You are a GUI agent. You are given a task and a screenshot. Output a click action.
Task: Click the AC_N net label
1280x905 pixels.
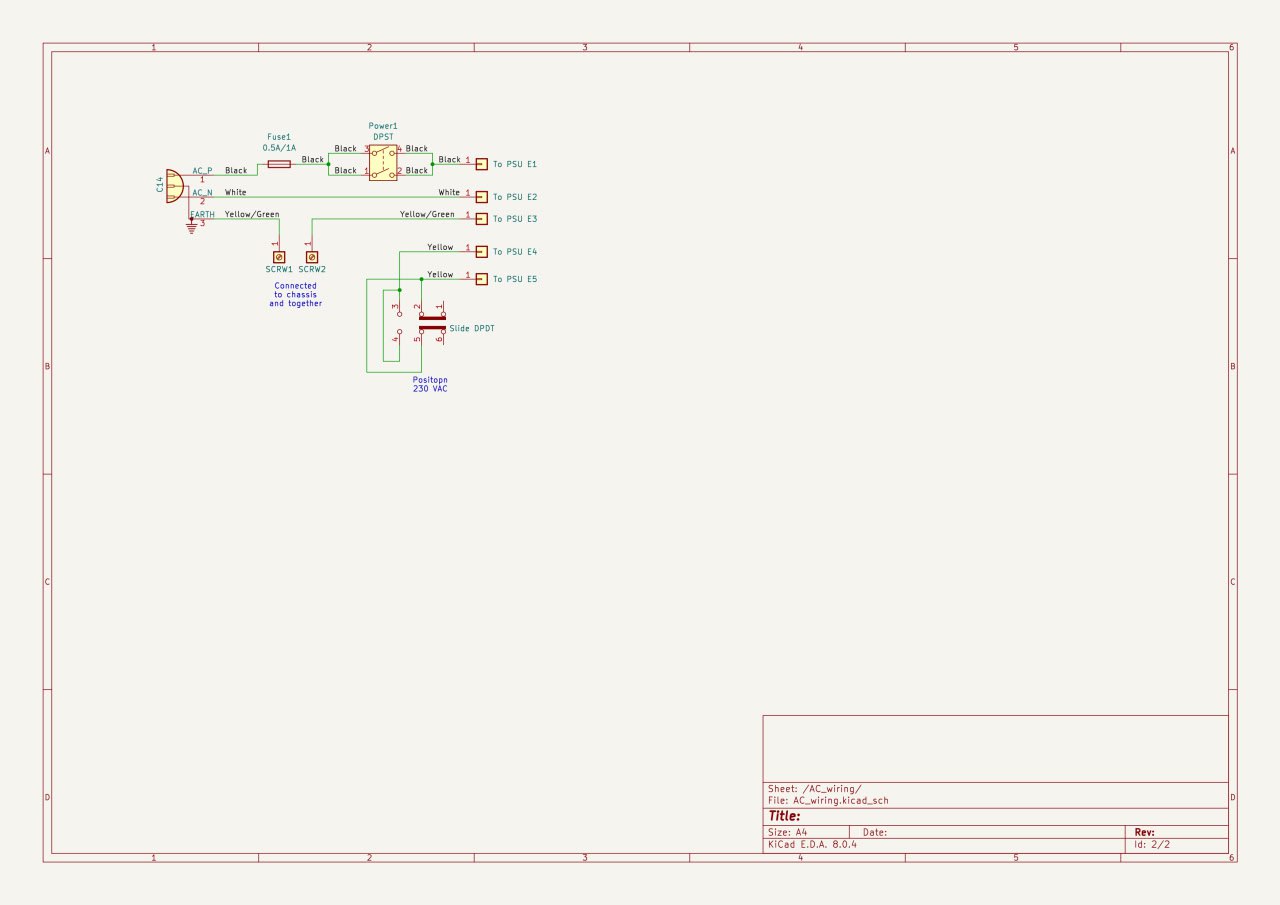(202, 192)
